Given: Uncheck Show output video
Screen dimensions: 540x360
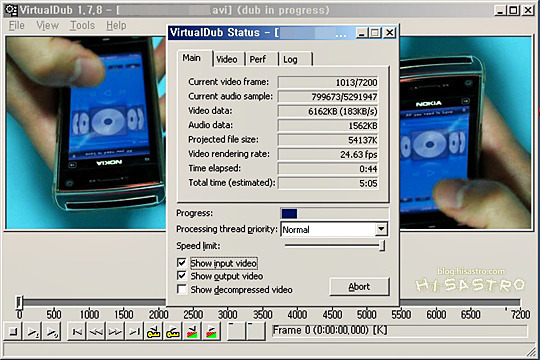Looking at the screenshot, I should click(181, 276).
